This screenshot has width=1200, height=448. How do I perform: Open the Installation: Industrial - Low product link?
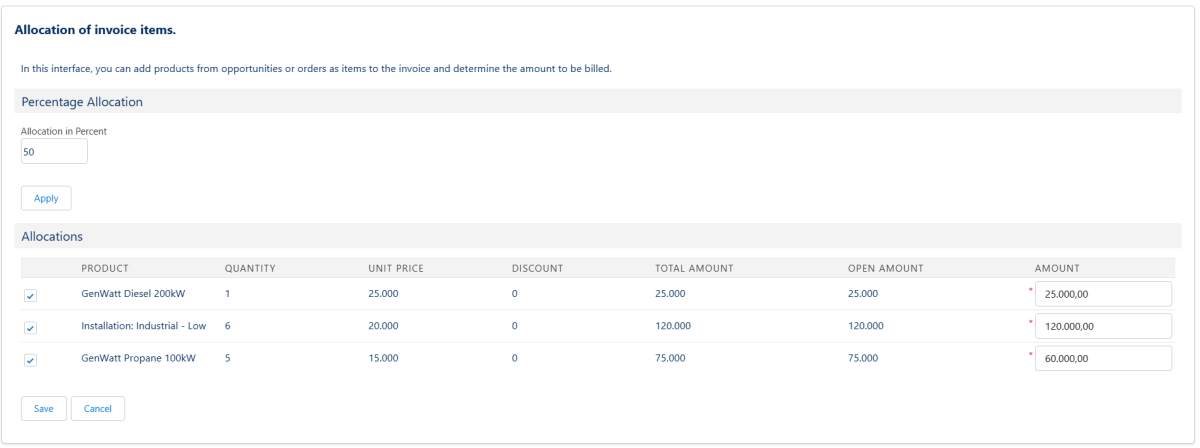click(143, 326)
